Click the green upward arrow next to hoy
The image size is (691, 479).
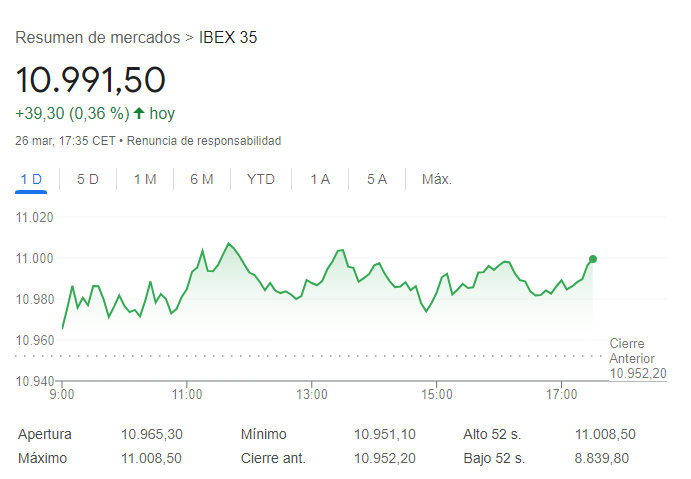[139, 113]
